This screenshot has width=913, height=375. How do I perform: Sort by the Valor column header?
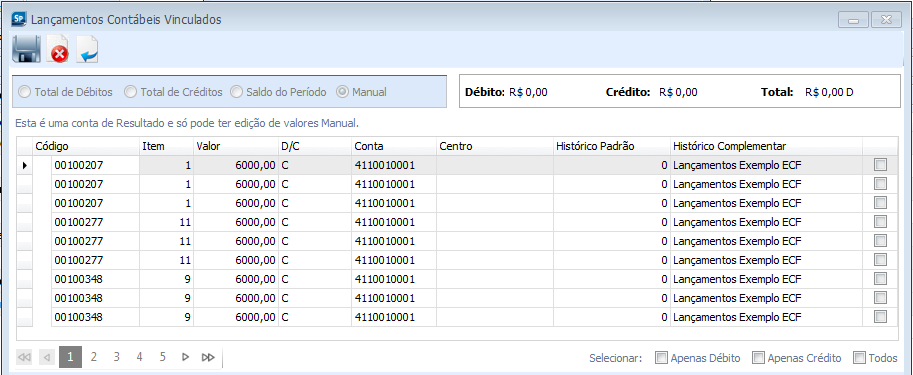pos(236,146)
